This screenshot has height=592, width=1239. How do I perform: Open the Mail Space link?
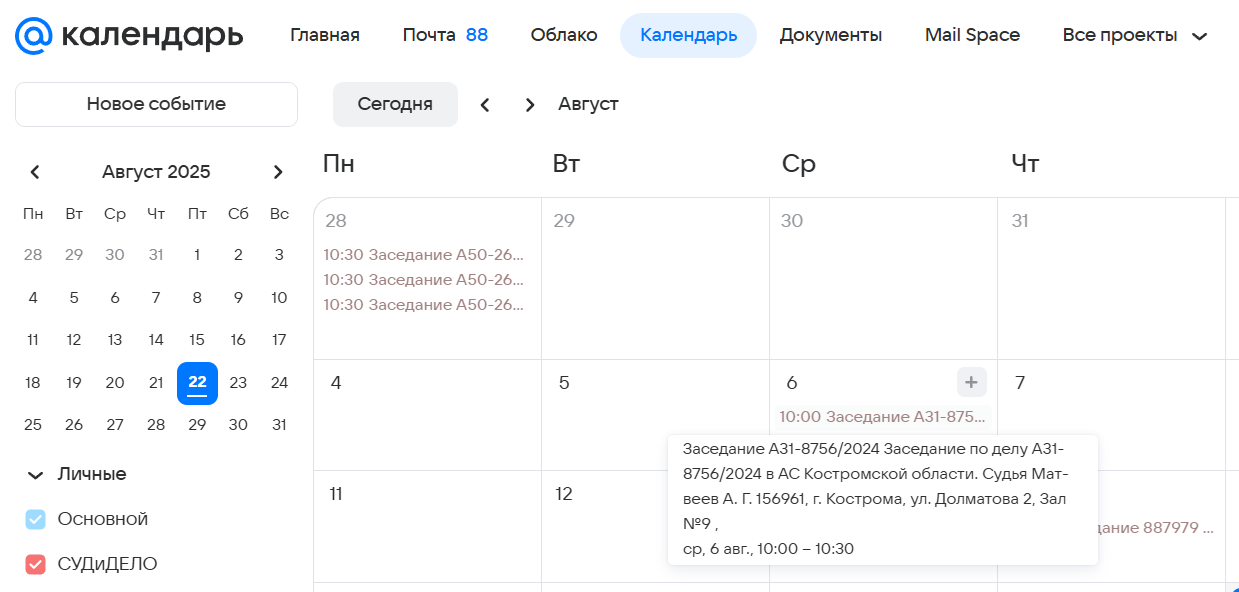[x=972, y=36]
